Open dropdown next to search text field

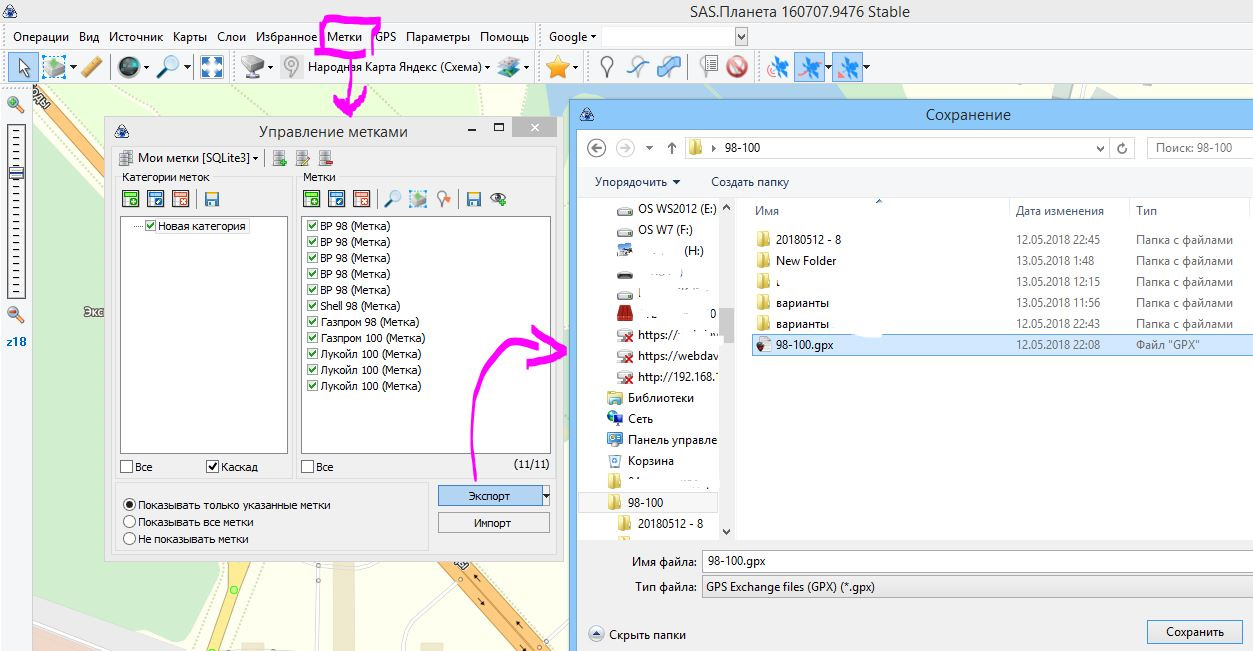[741, 37]
